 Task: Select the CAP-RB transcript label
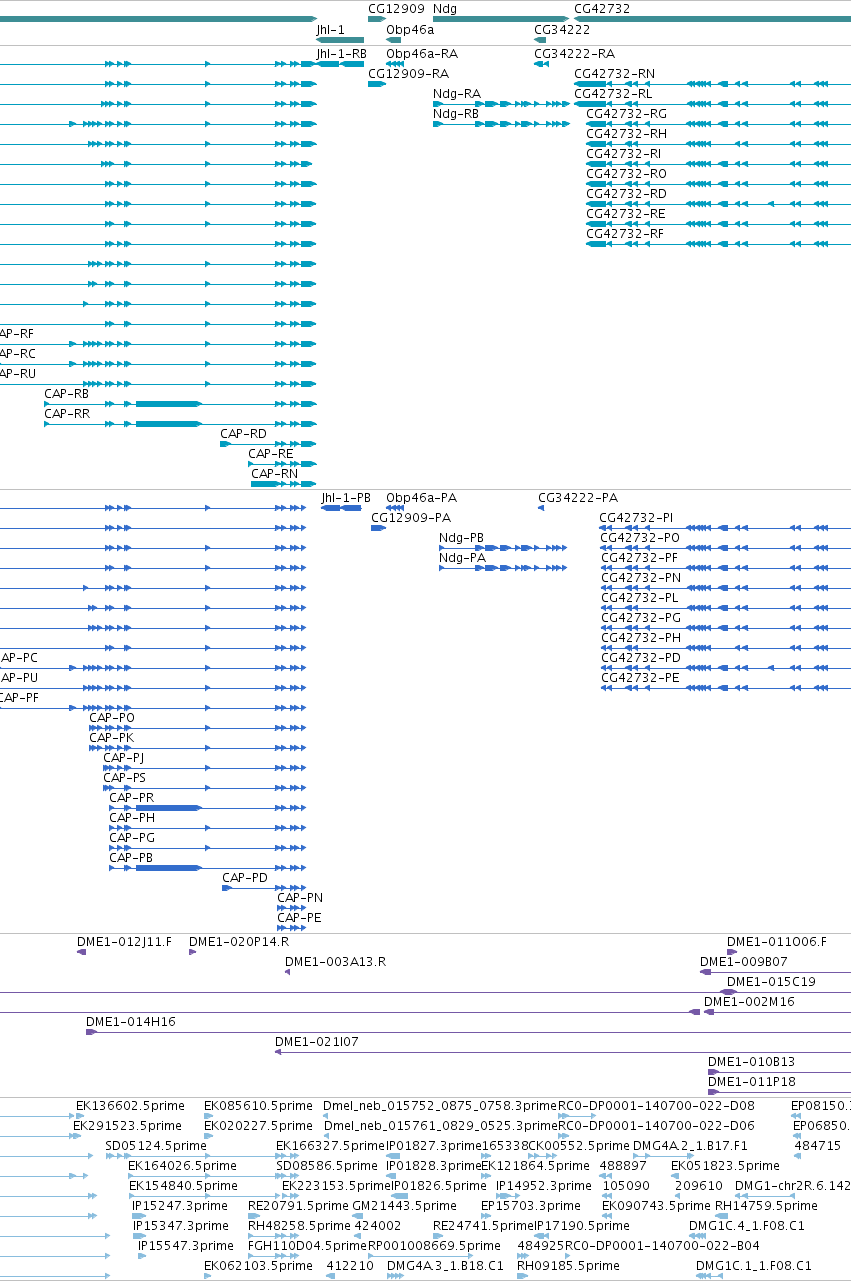coord(67,393)
